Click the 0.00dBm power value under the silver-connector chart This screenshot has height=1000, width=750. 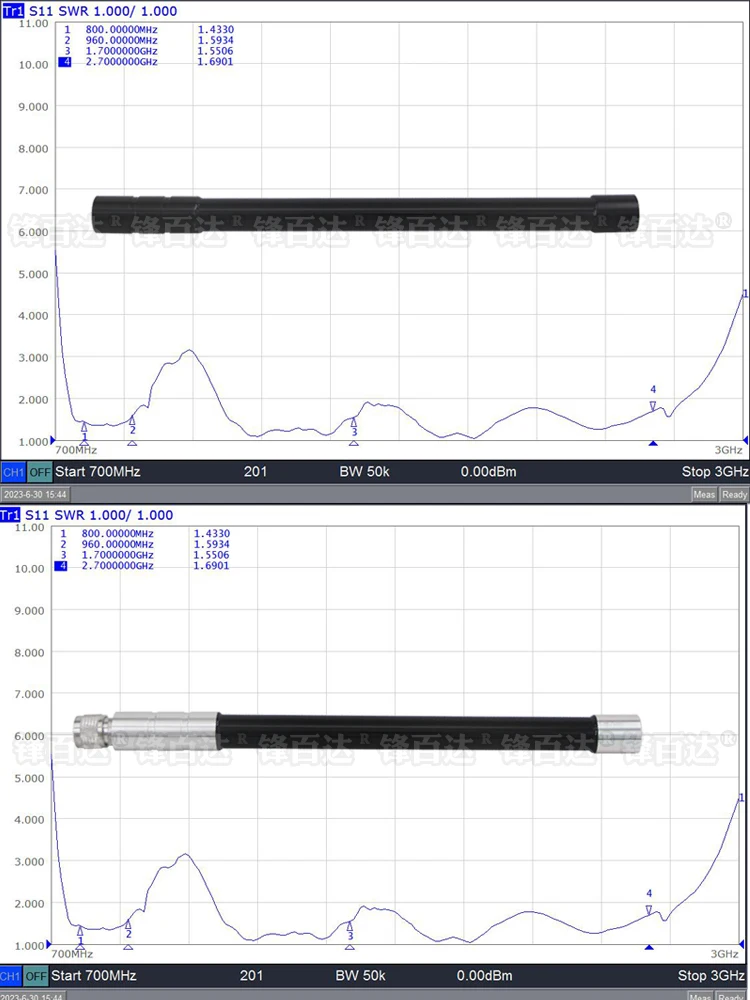tap(485, 976)
